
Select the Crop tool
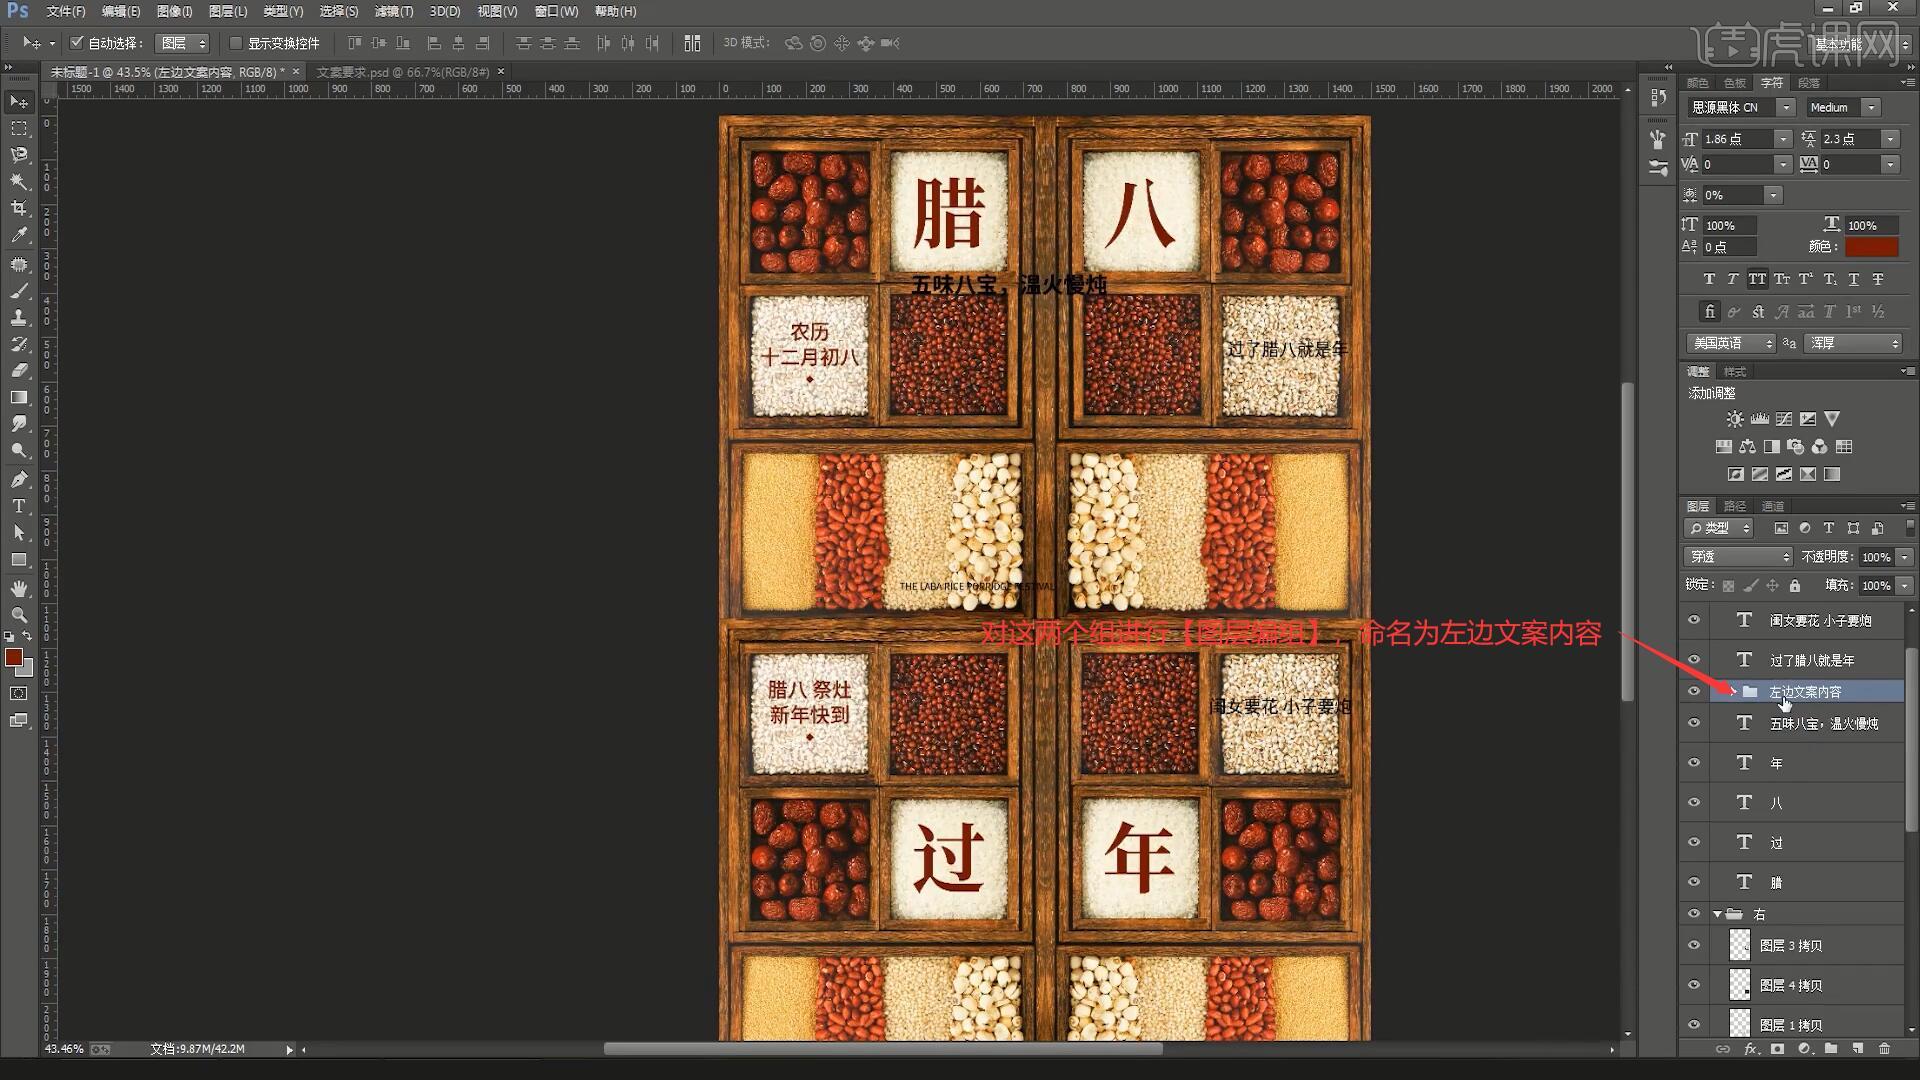pyautogui.click(x=19, y=208)
